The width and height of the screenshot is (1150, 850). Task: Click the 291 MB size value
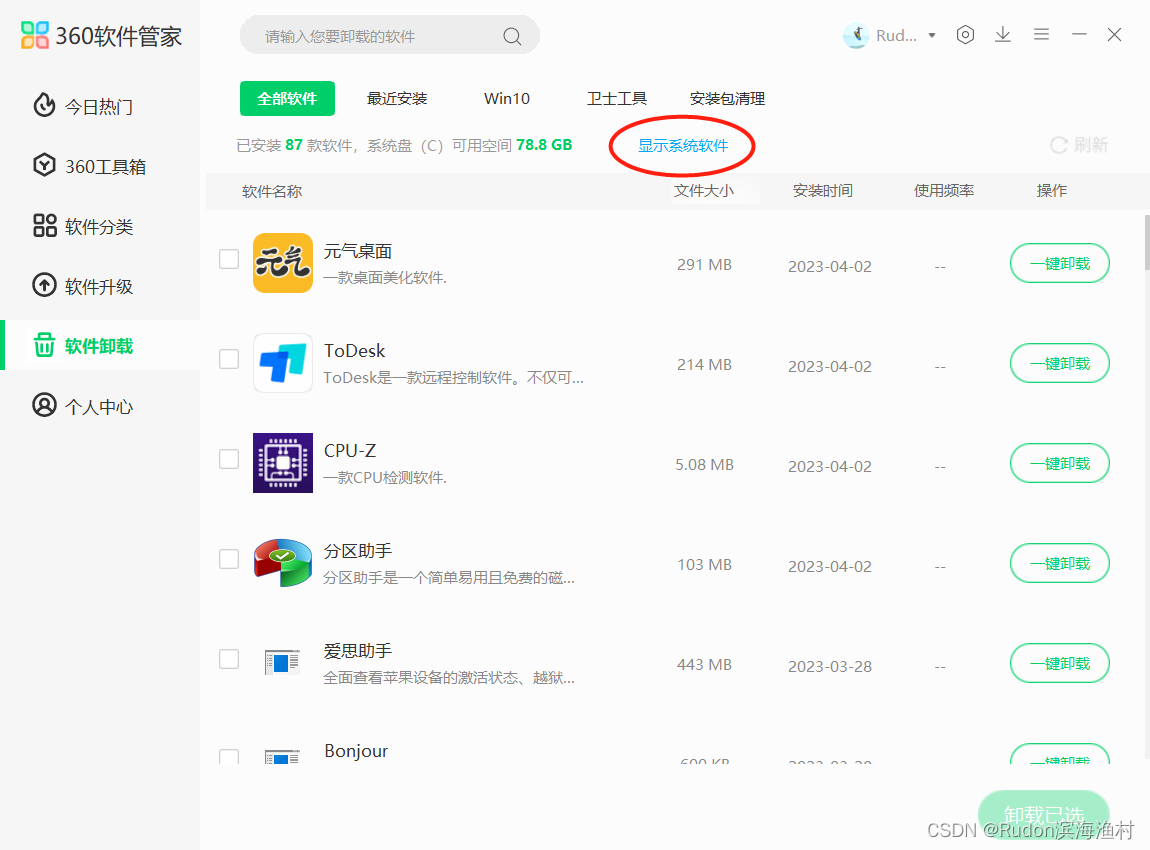click(704, 265)
